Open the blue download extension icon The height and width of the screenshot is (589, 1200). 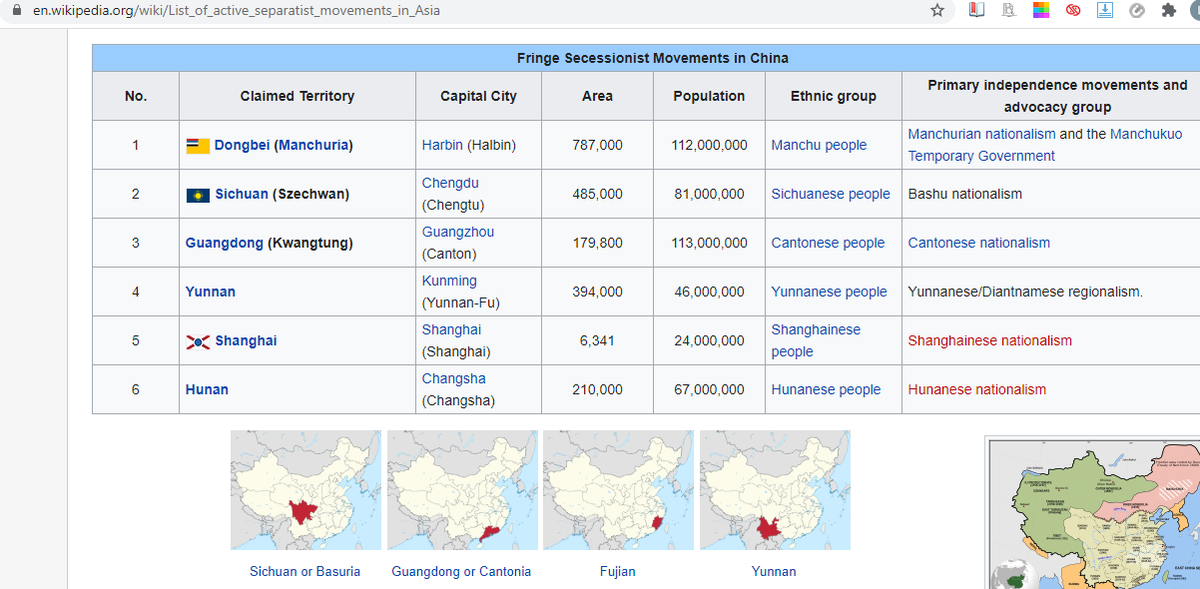[x=1105, y=11]
